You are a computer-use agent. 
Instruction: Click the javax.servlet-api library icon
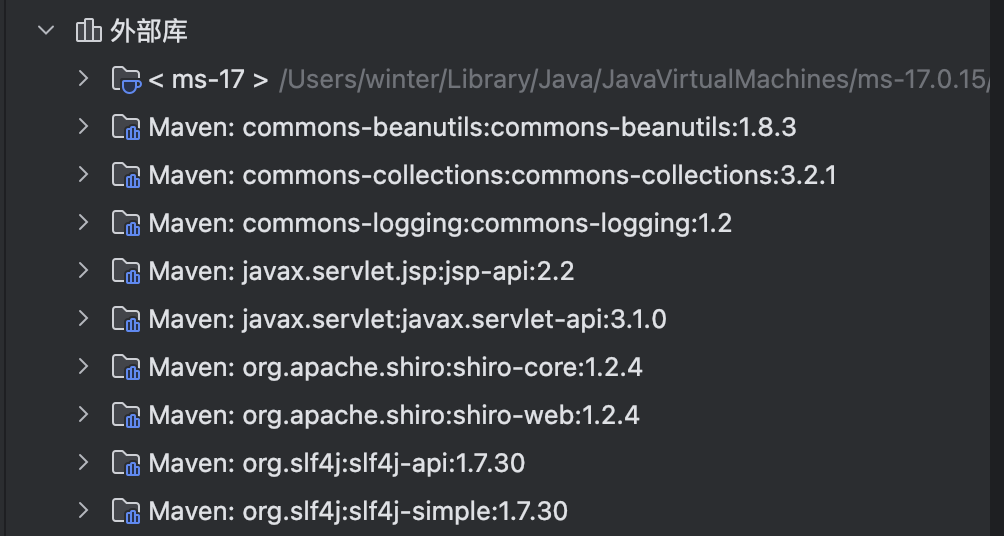(x=125, y=320)
